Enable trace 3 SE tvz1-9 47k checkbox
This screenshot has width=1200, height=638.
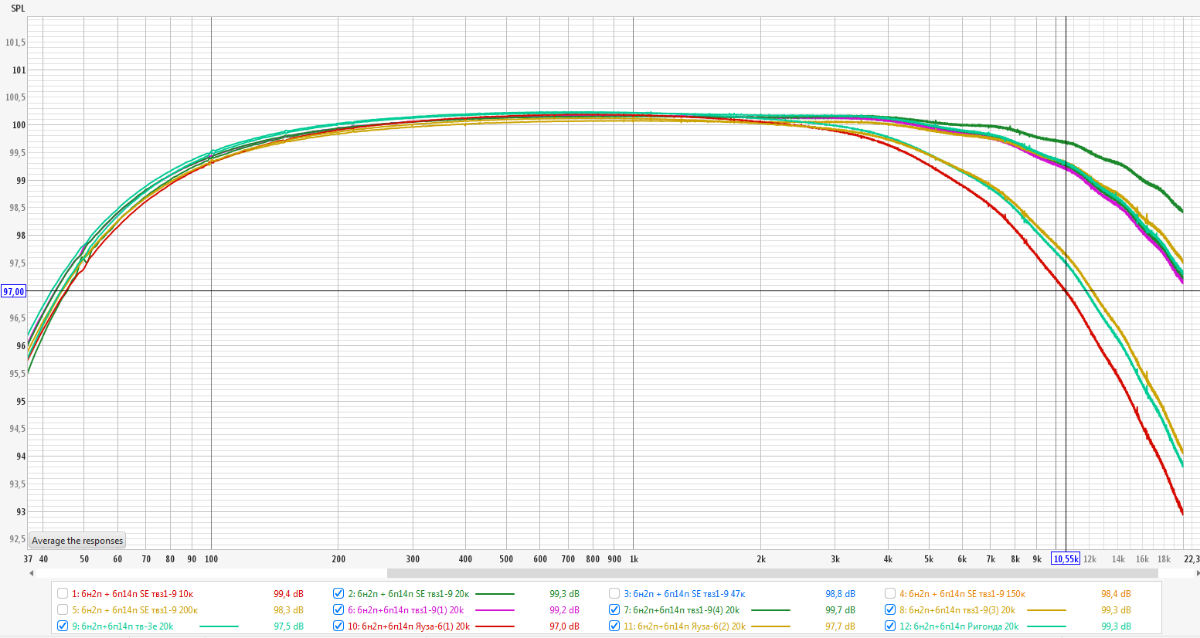pyautogui.click(x=615, y=592)
